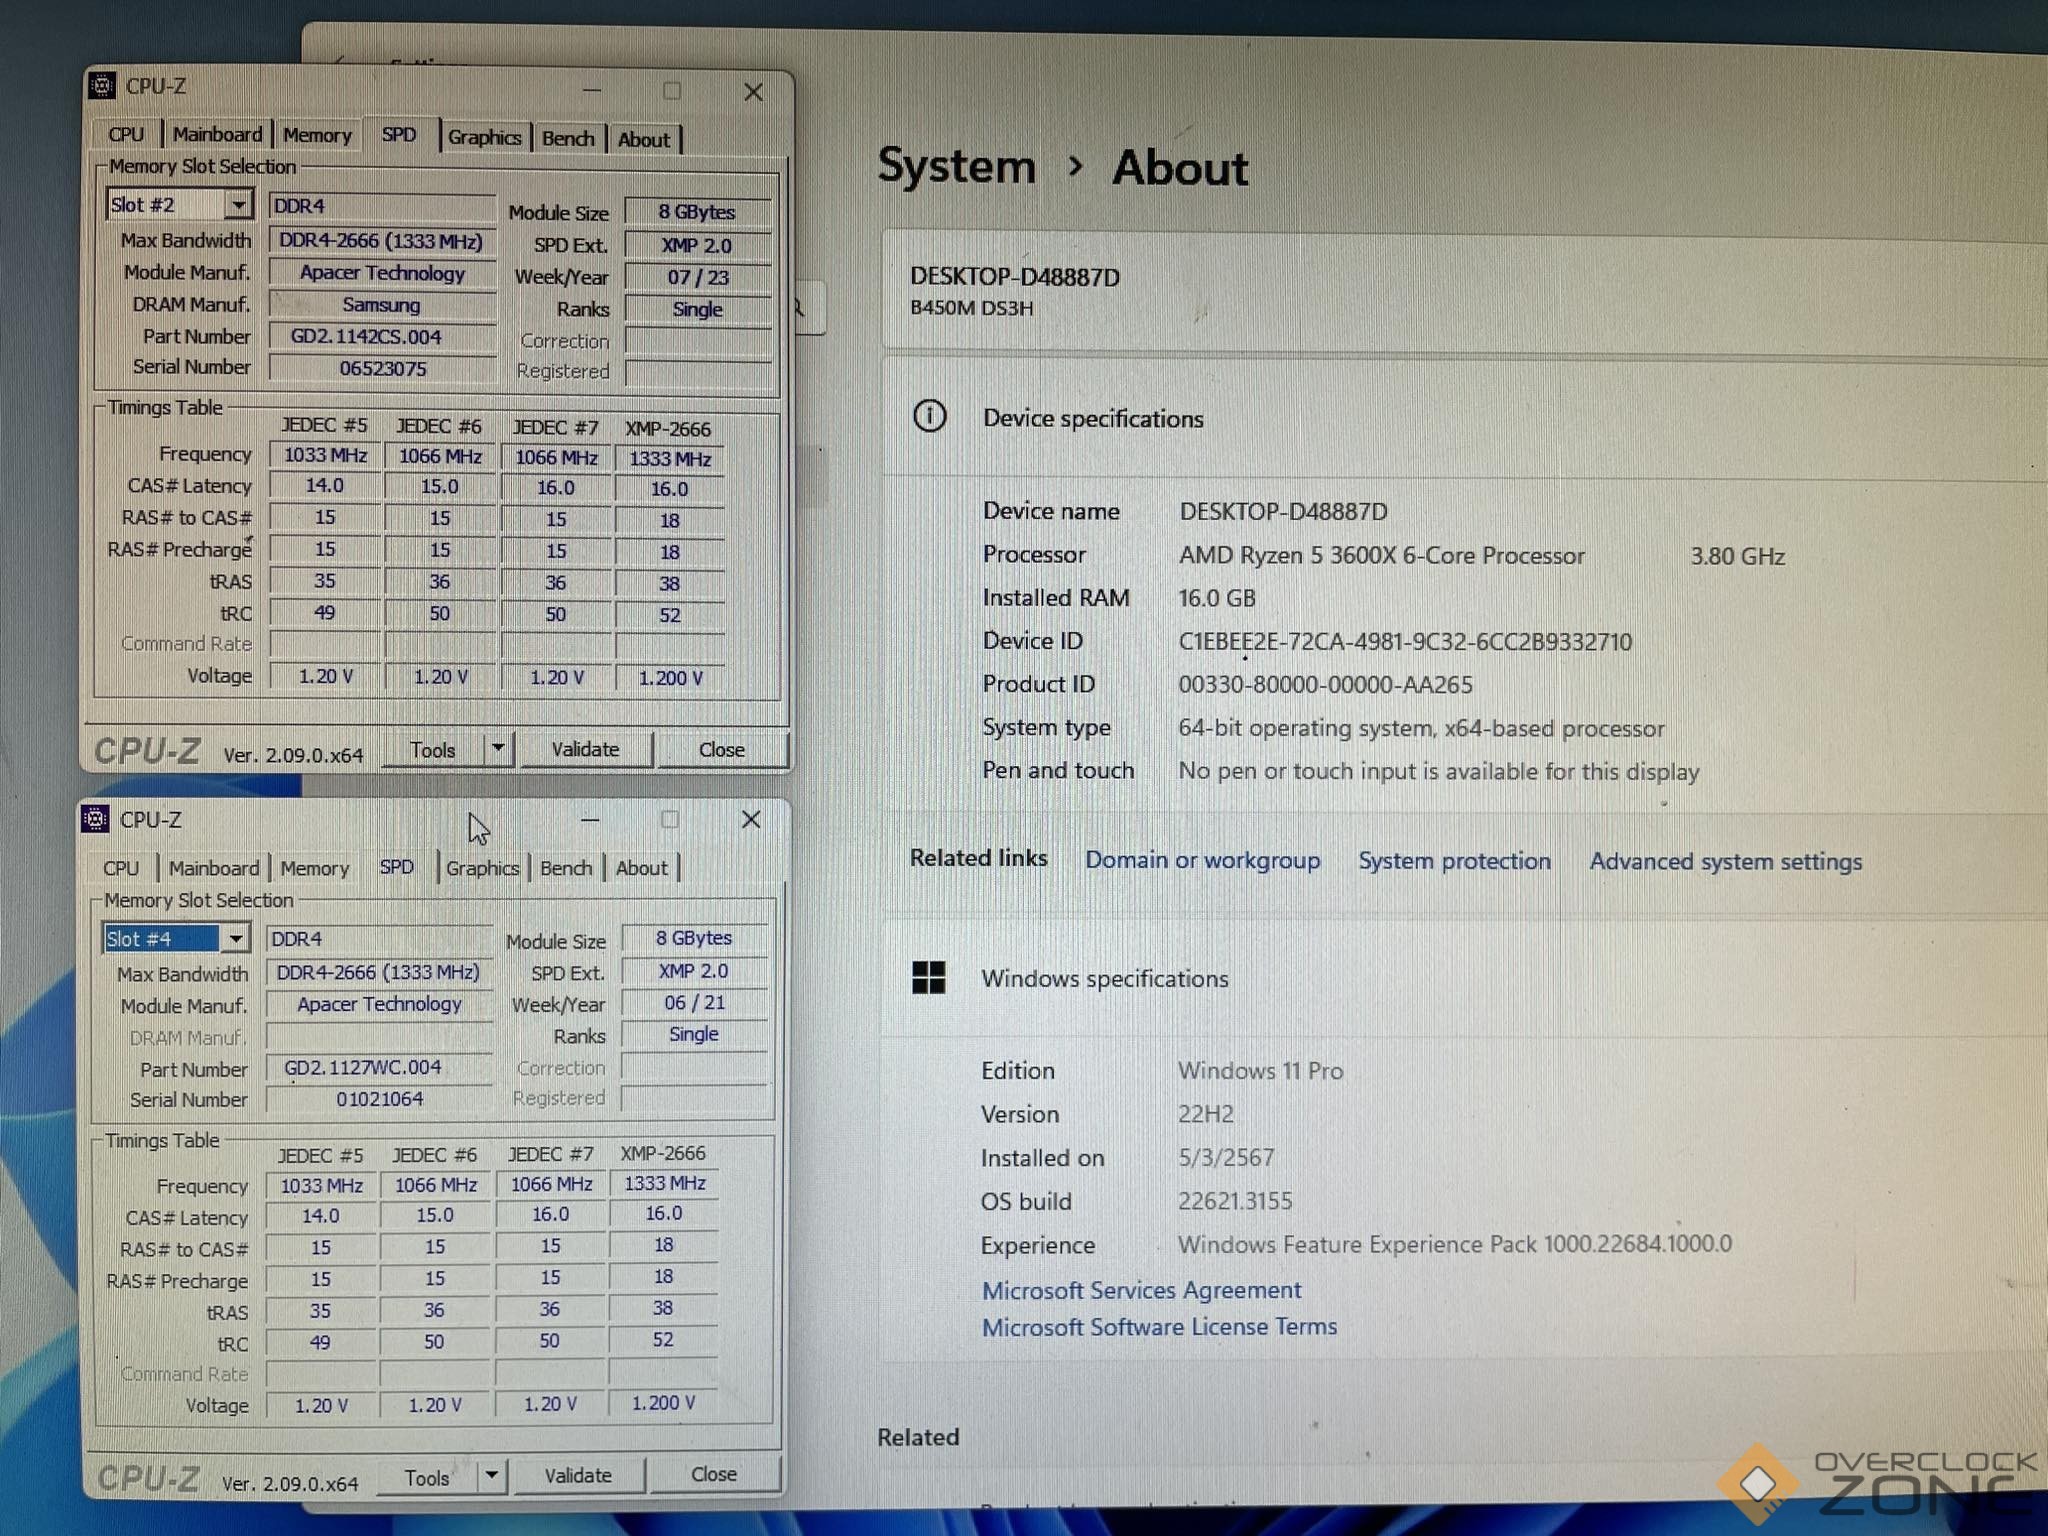Click the CPU-Z icon in the bottom window title bar
The image size is (2048, 1536).
(96, 819)
